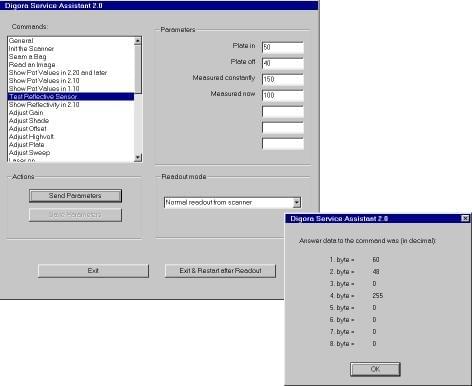The height and width of the screenshot is (386, 472).
Task: Click the Plate in input field
Action: coord(283,47)
